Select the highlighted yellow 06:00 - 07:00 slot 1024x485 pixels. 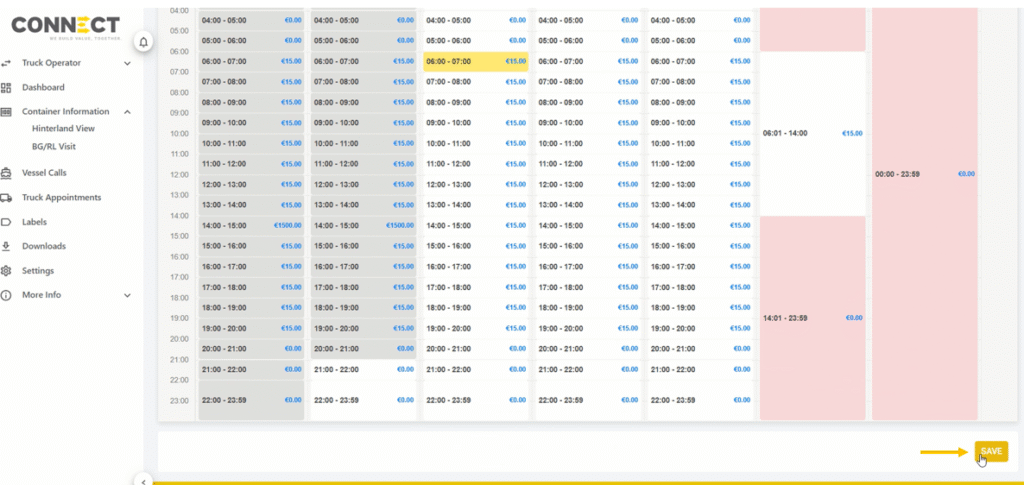click(x=476, y=61)
